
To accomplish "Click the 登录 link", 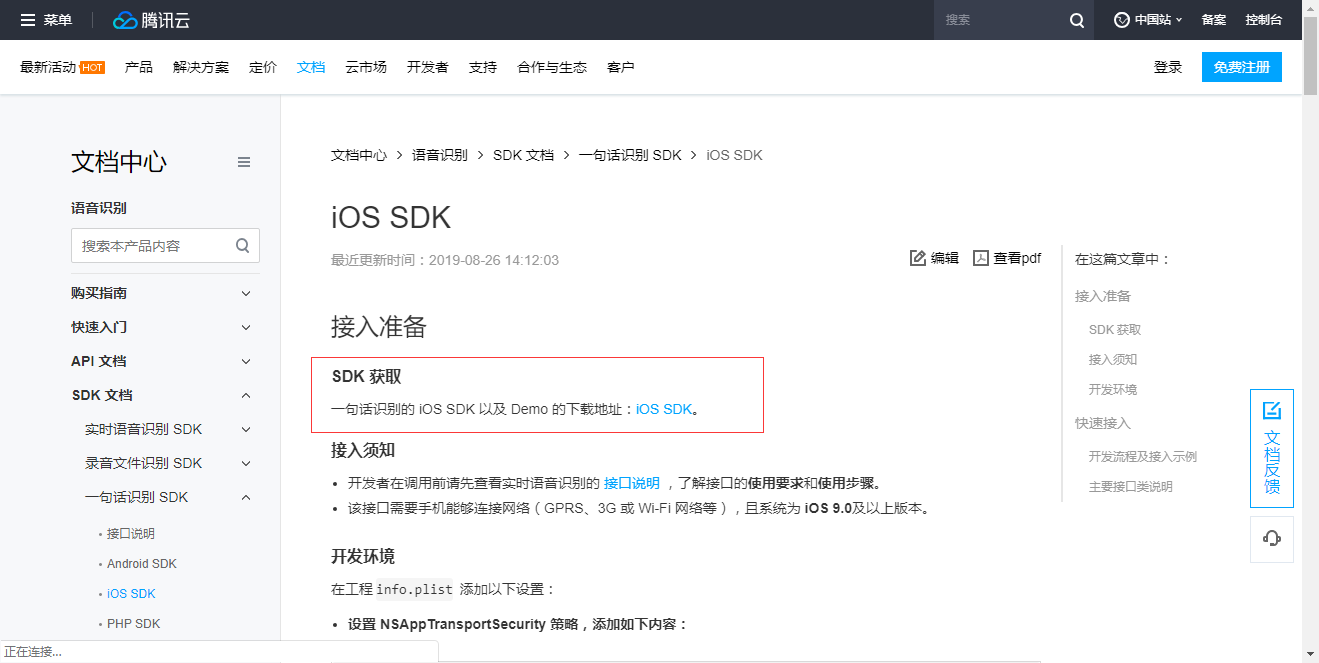I will 1168,67.
